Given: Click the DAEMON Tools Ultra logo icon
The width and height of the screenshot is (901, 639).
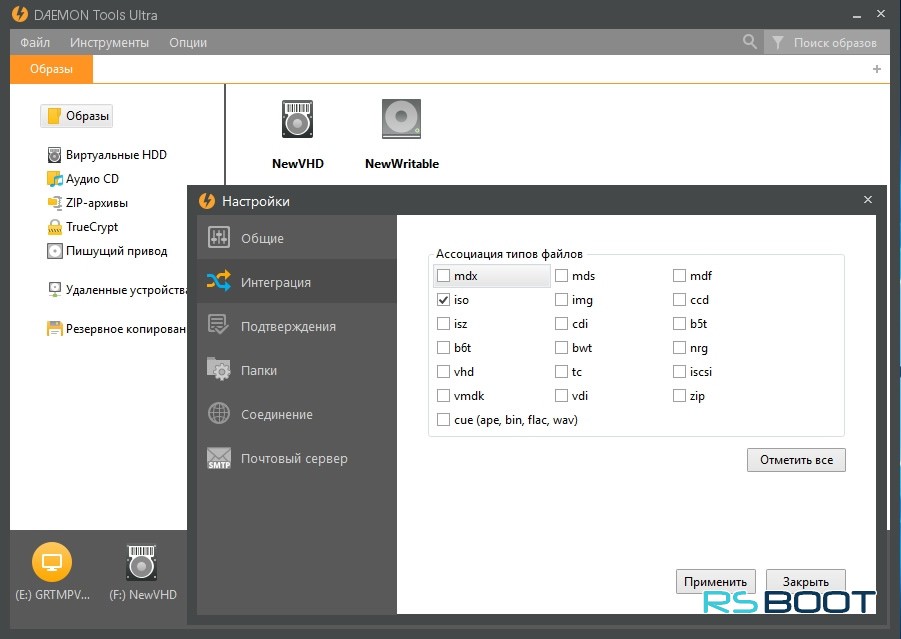Looking at the screenshot, I should (x=20, y=14).
